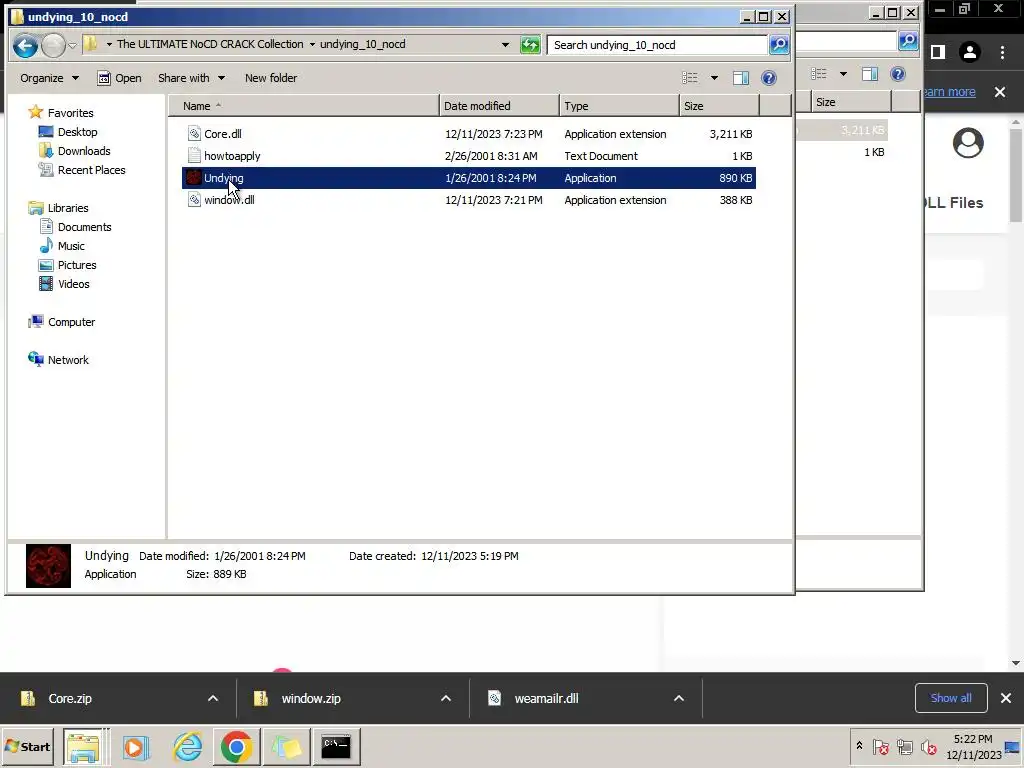Image resolution: width=1024 pixels, height=768 pixels.
Task: Close the Chrome downloads bar
Action: tap(1006, 698)
